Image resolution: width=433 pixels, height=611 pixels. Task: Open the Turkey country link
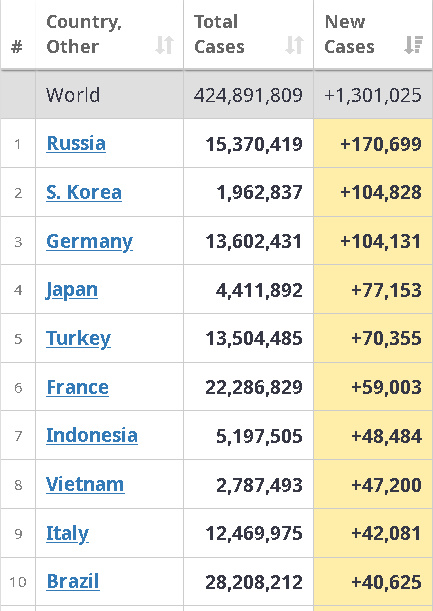(78, 339)
